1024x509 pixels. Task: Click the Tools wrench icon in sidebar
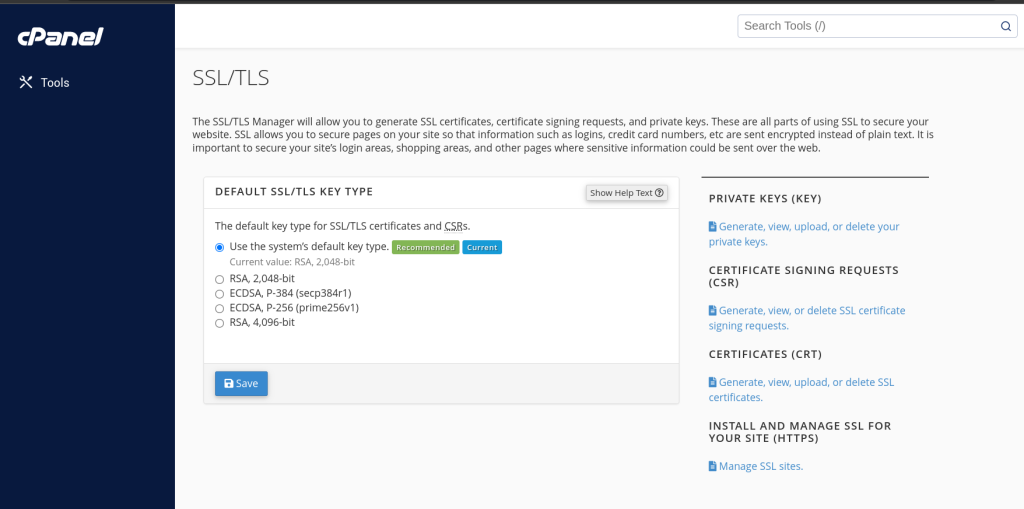tap(25, 82)
